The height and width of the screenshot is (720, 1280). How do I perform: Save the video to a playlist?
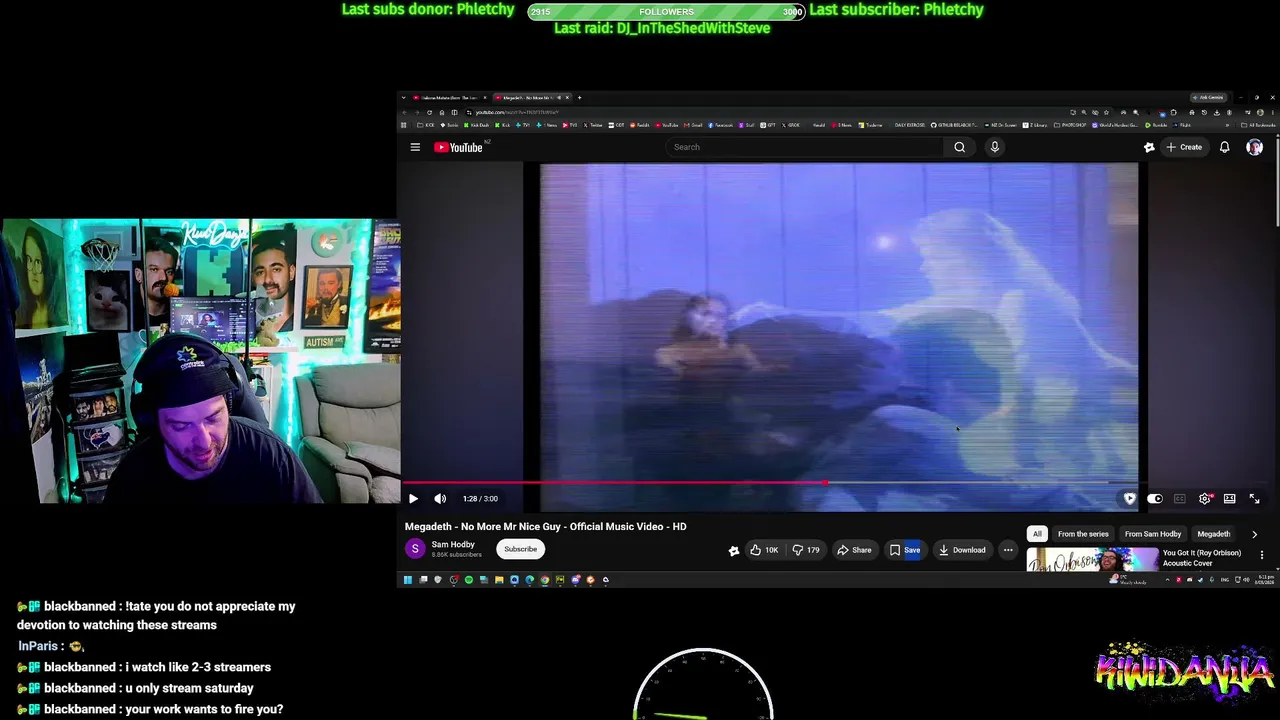click(x=905, y=550)
